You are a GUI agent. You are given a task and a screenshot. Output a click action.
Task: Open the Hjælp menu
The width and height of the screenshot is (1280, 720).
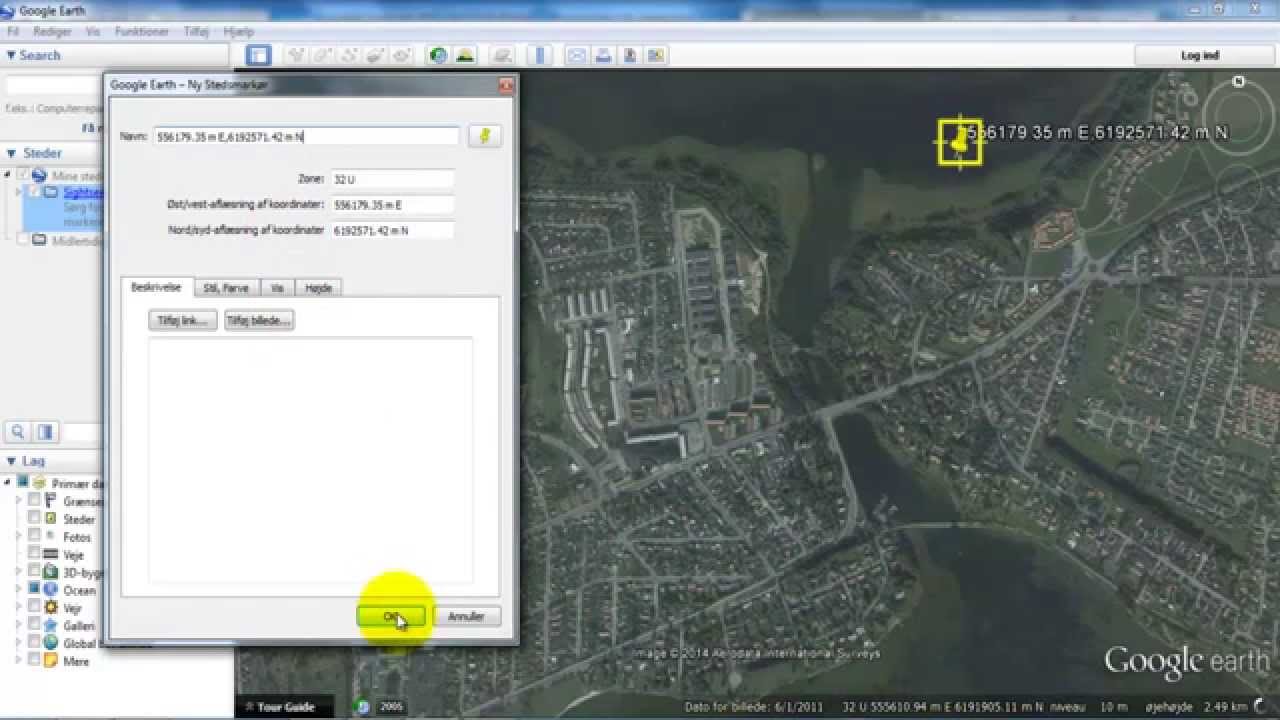point(239,32)
